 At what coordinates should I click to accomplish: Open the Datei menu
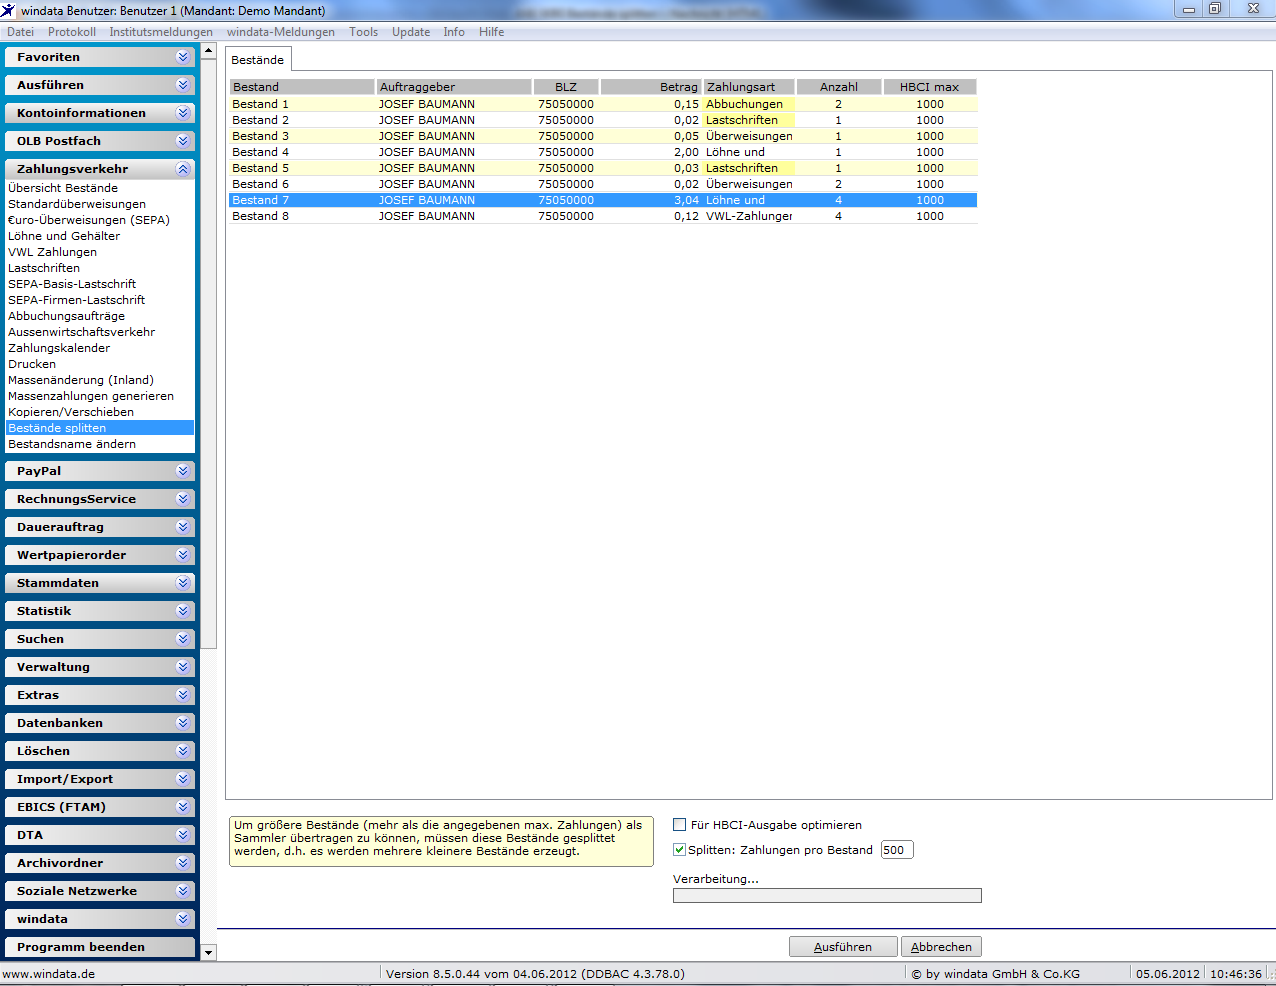coord(20,32)
